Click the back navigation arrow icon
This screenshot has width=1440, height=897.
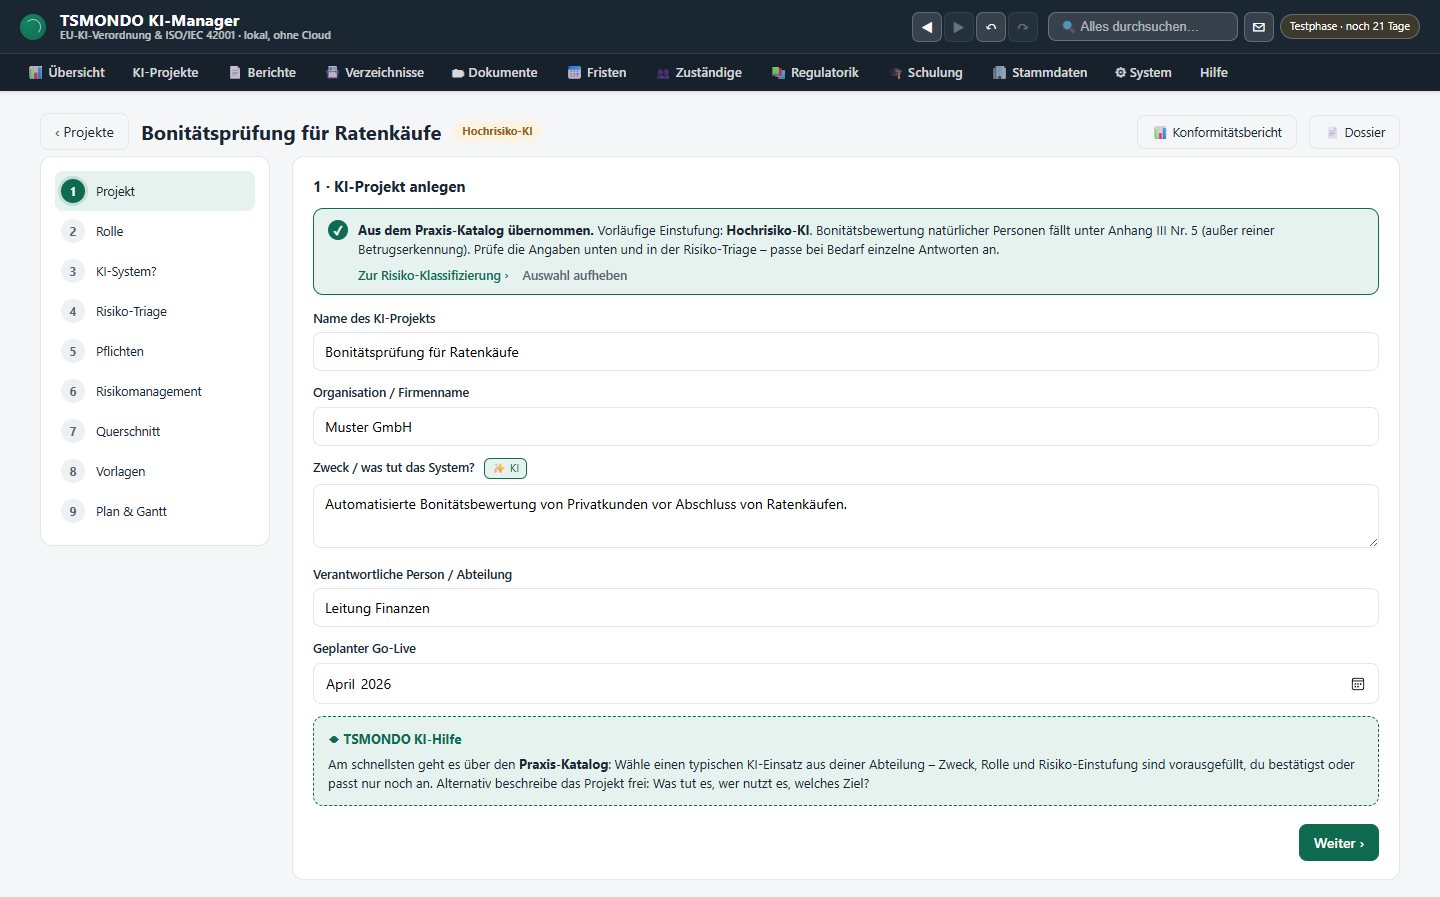pos(927,27)
